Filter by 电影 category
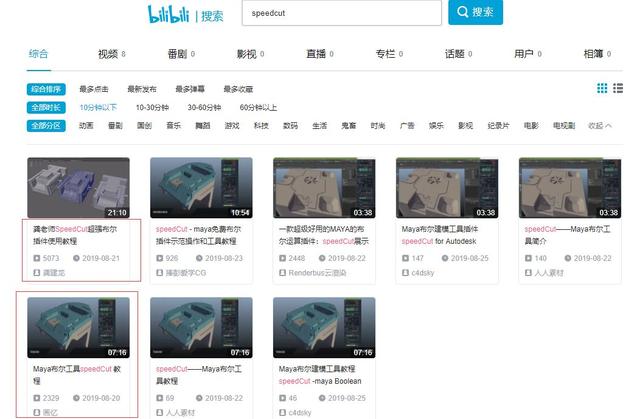This screenshot has width=640, height=419. [531, 126]
